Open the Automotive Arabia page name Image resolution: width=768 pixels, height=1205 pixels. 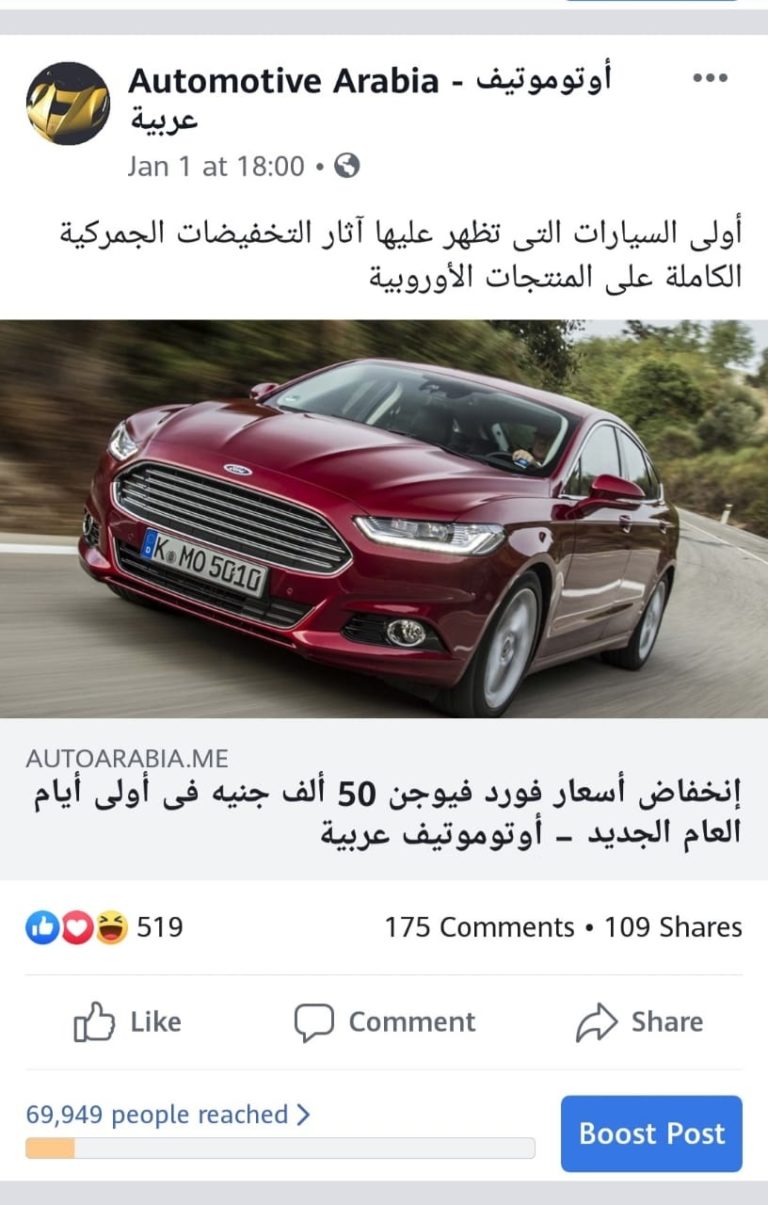point(371,99)
